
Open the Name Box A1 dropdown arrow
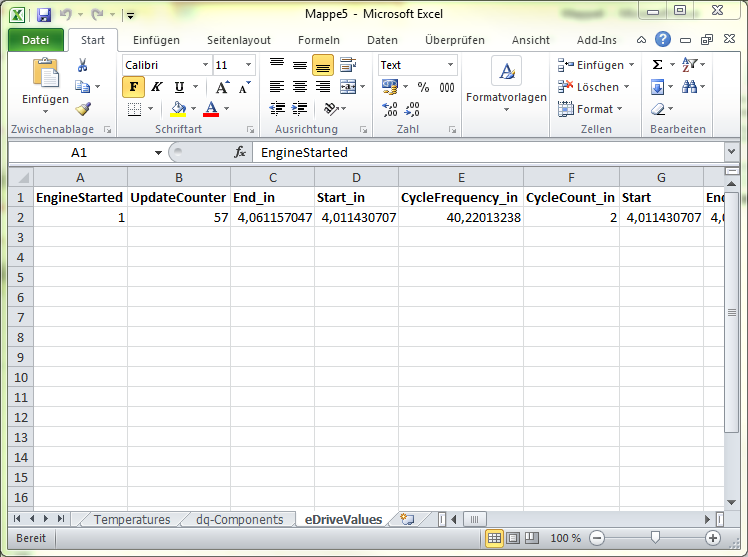[158, 153]
